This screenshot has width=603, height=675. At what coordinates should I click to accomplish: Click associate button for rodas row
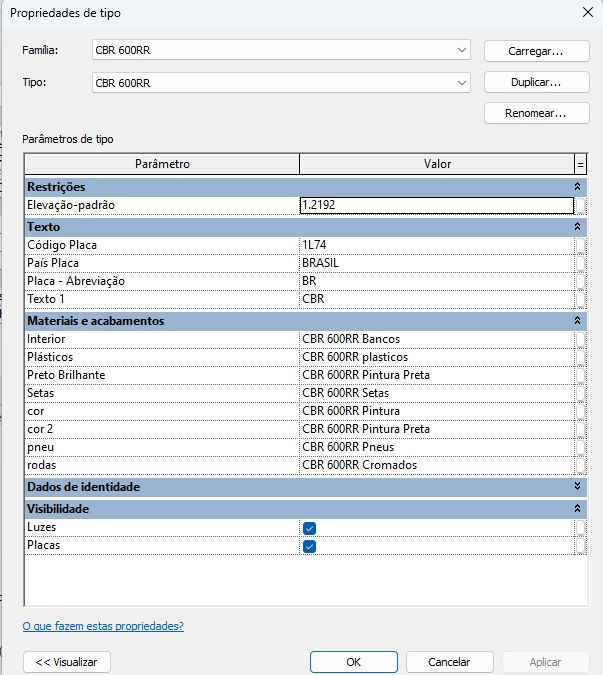[580, 465]
